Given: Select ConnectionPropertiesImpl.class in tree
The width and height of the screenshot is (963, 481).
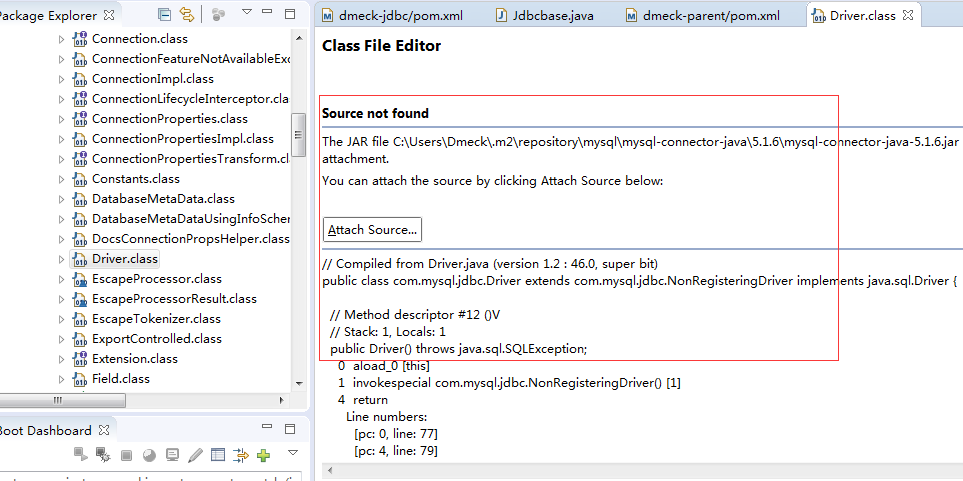Looking at the screenshot, I should coord(183,139).
